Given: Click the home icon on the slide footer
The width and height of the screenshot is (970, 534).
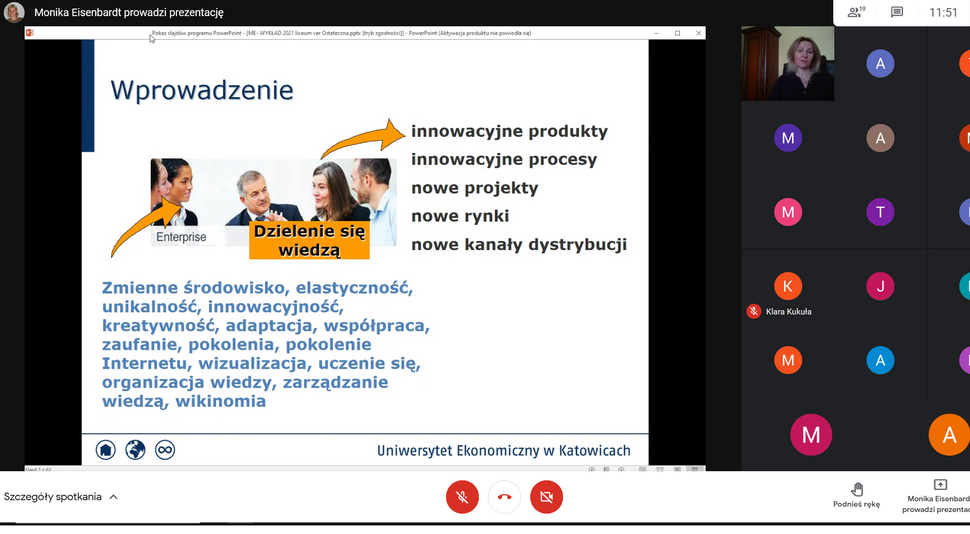Looking at the screenshot, I should pyautogui.click(x=105, y=450).
